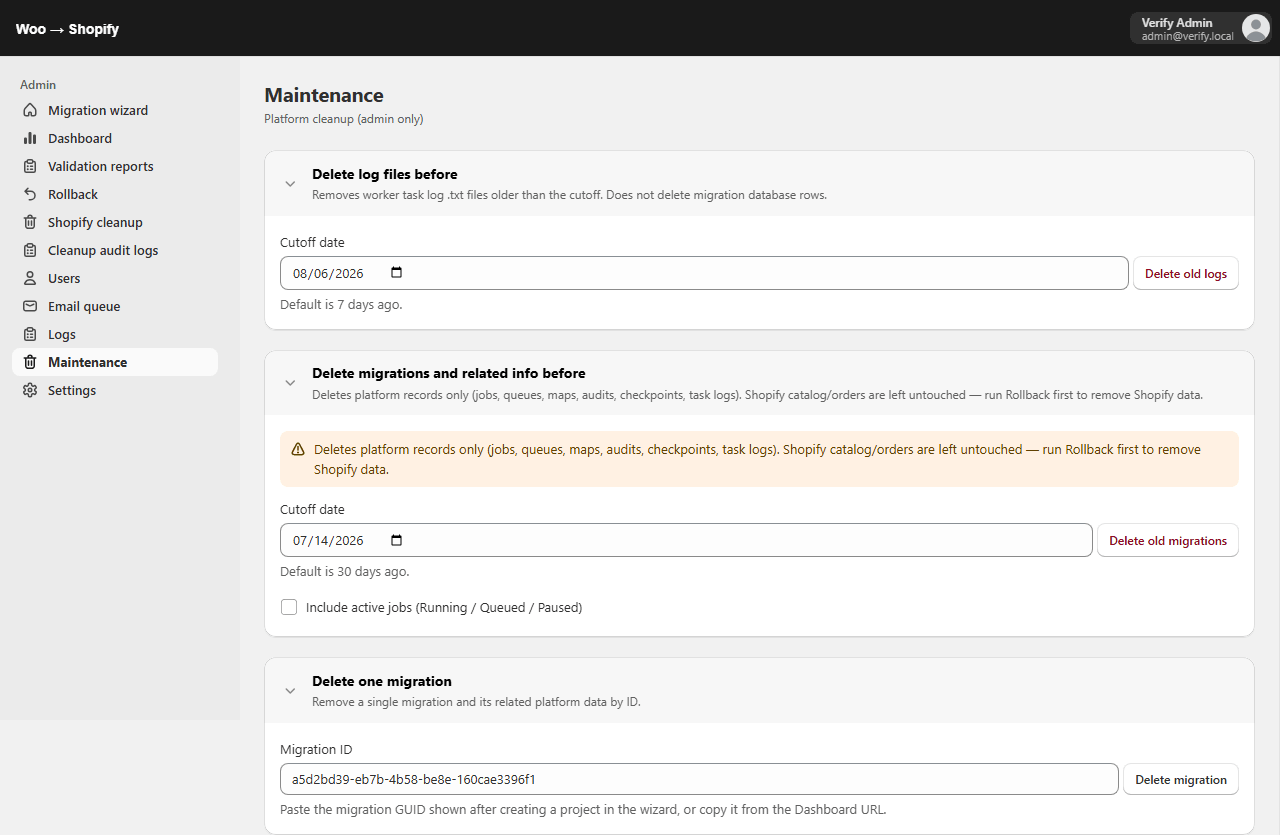Open calendar picker for log files cutoff date
The width and height of the screenshot is (1280, 835).
(x=396, y=273)
